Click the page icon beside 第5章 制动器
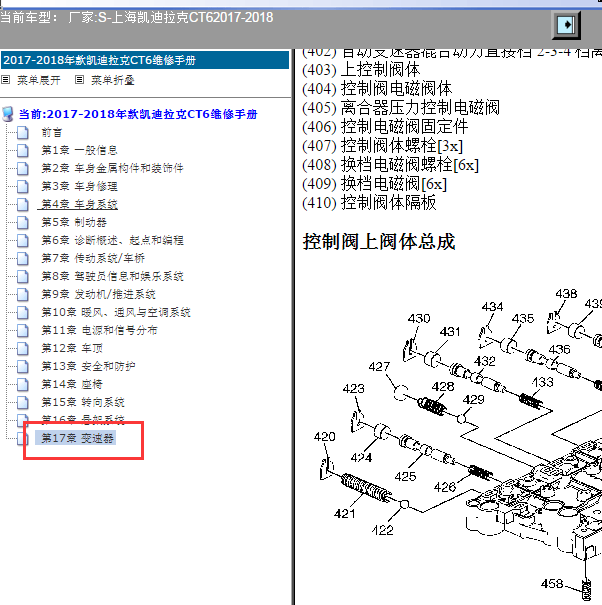This screenshot has width=602, height=605. 23,222
